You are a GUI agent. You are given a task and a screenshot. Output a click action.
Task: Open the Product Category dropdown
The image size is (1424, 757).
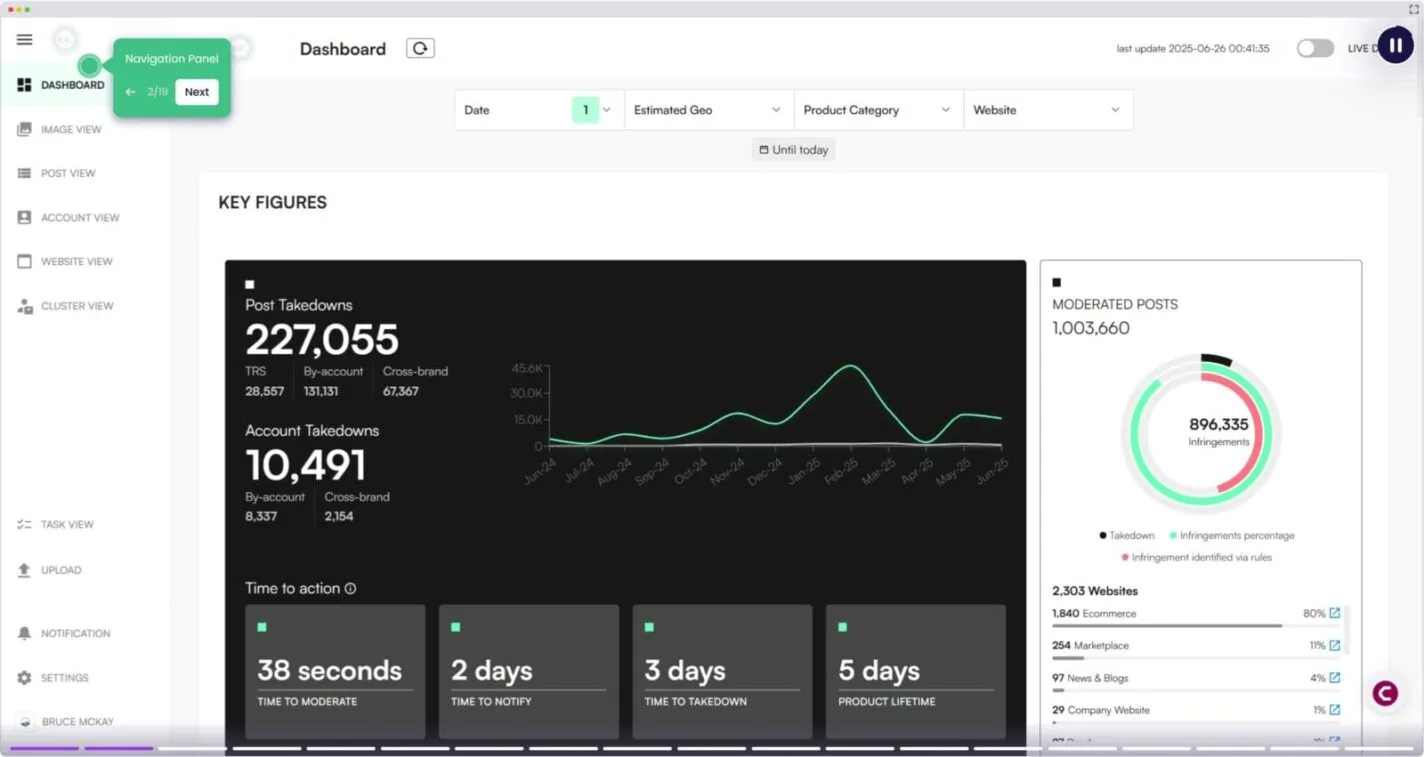pyautogui.click(x=876, y=109)
